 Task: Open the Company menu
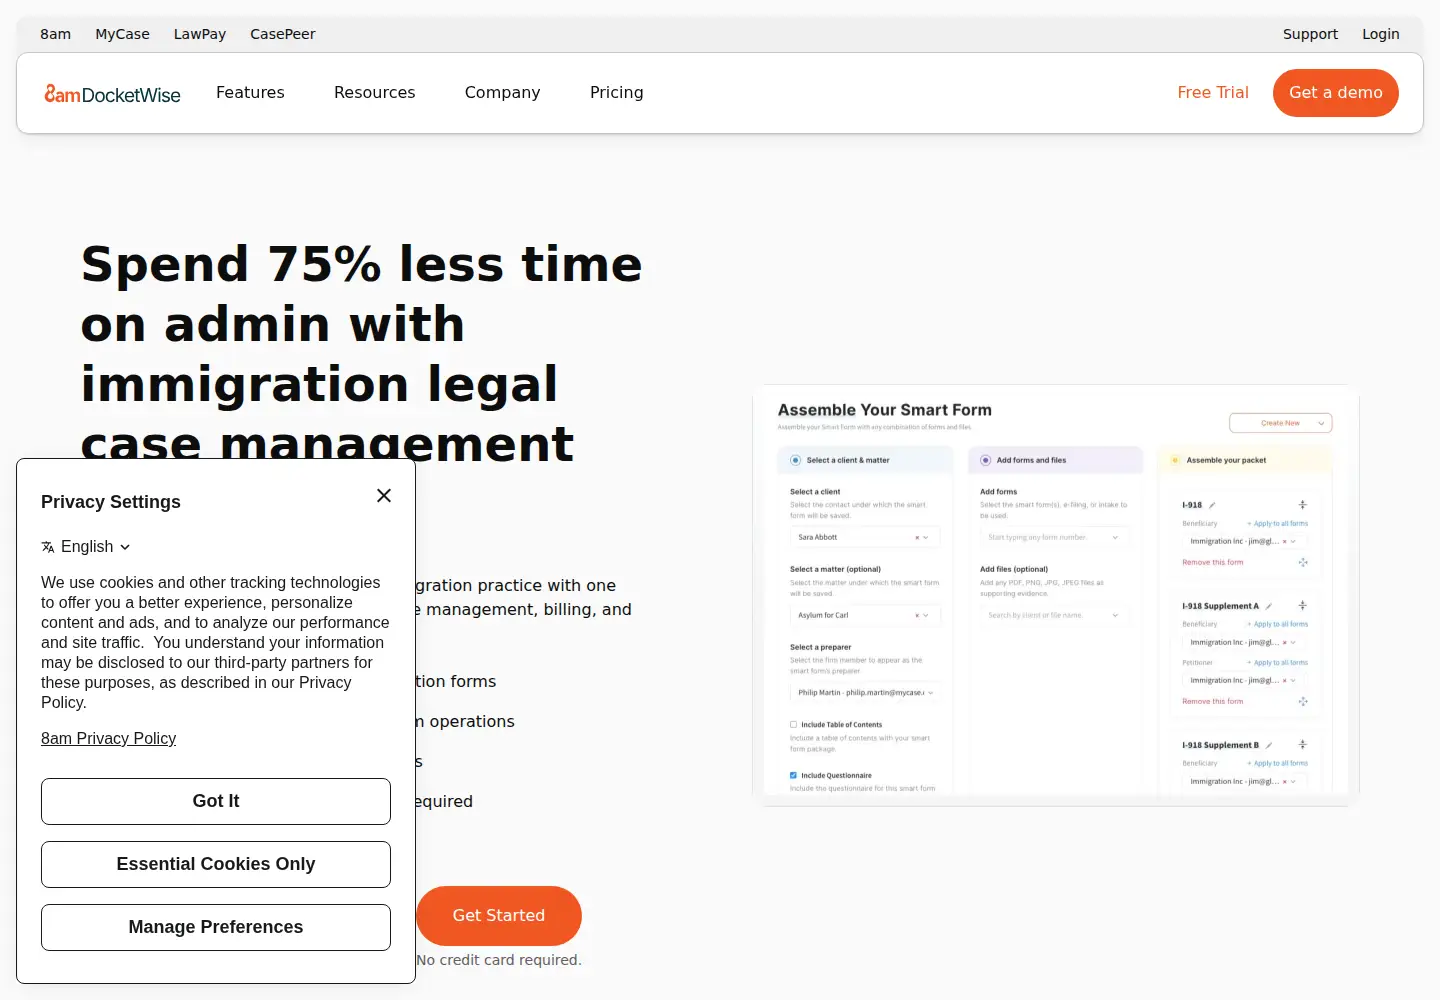[x=503, y=93]
